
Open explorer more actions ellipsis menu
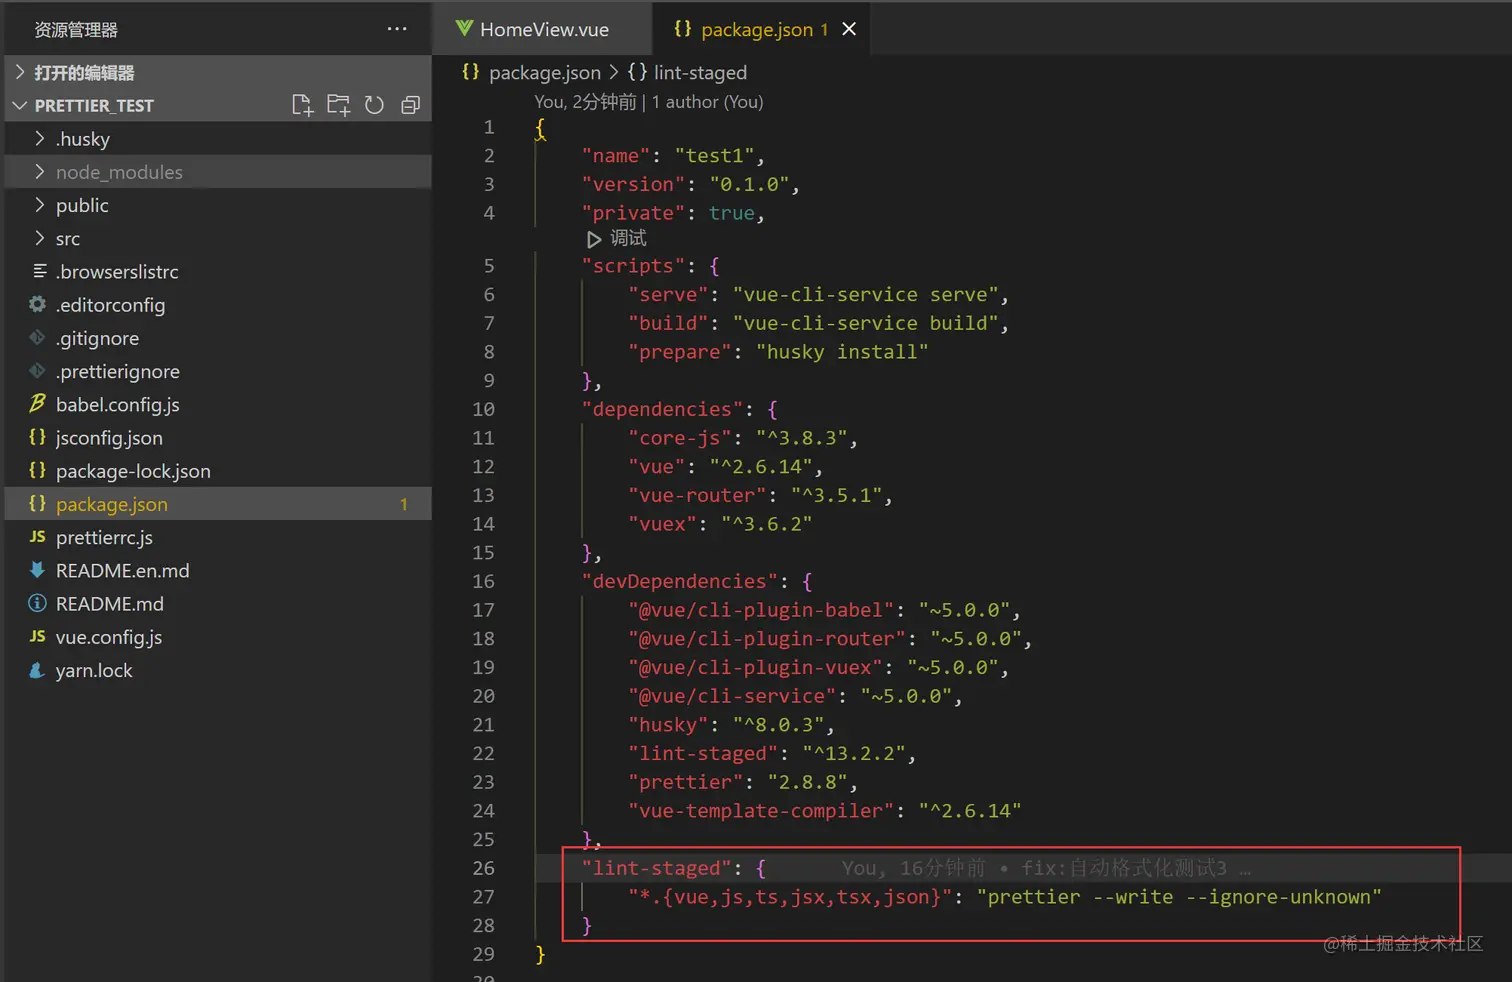(x=397, y=29)
